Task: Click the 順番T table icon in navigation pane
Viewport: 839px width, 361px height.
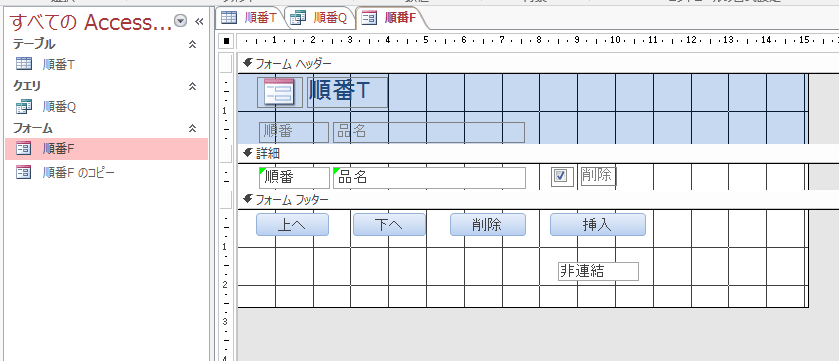Action: click(24, 64)
